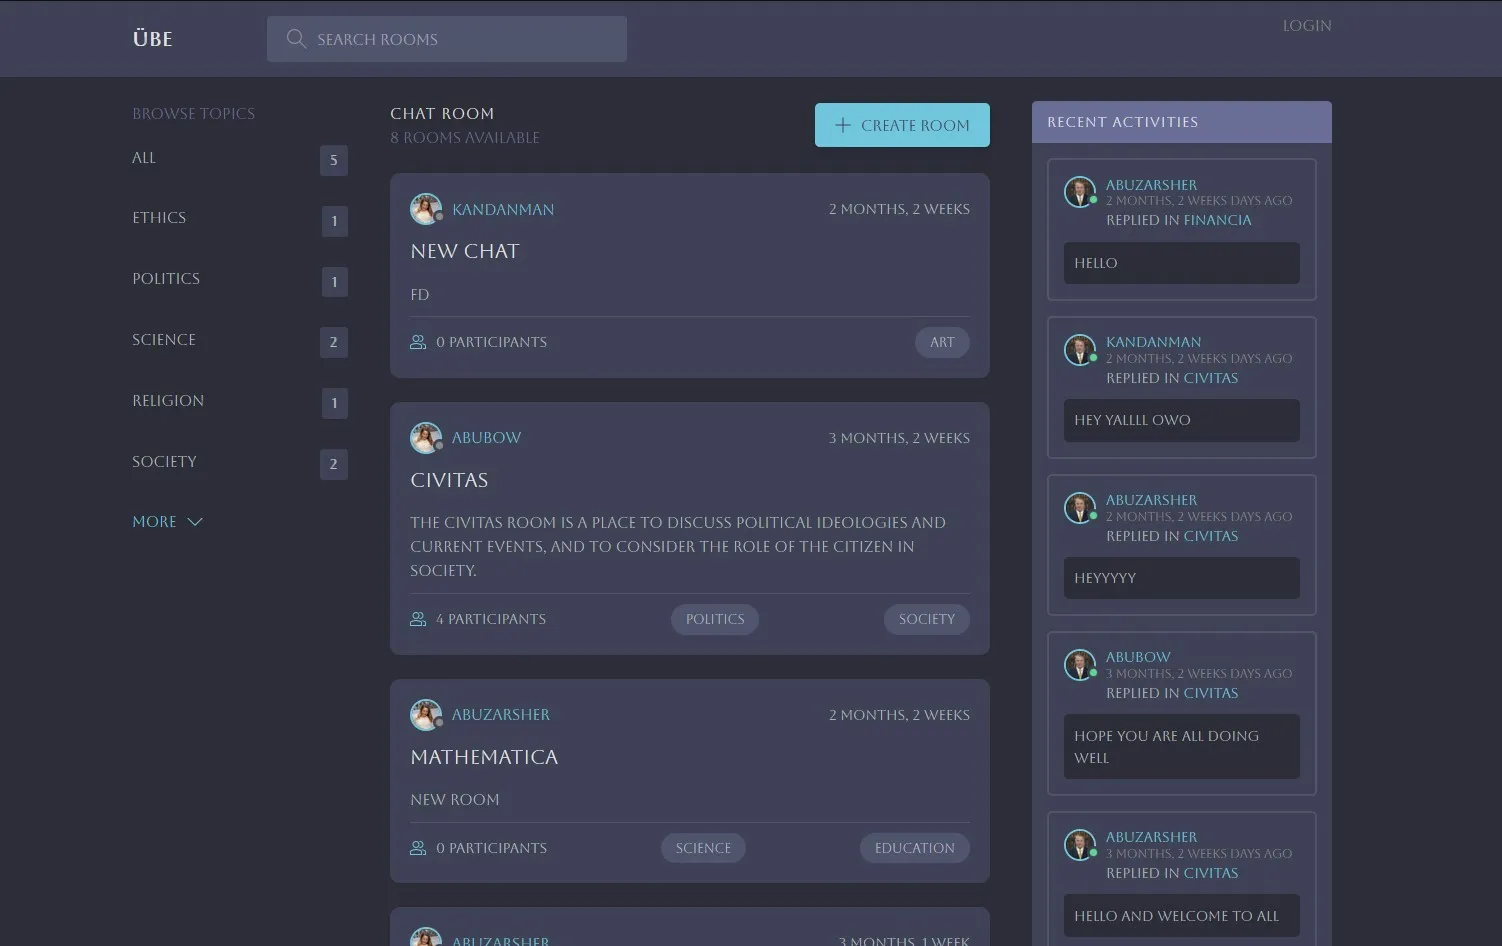
Task: Click the participants icon on the CIVITAS card
Action: (417, 619)
